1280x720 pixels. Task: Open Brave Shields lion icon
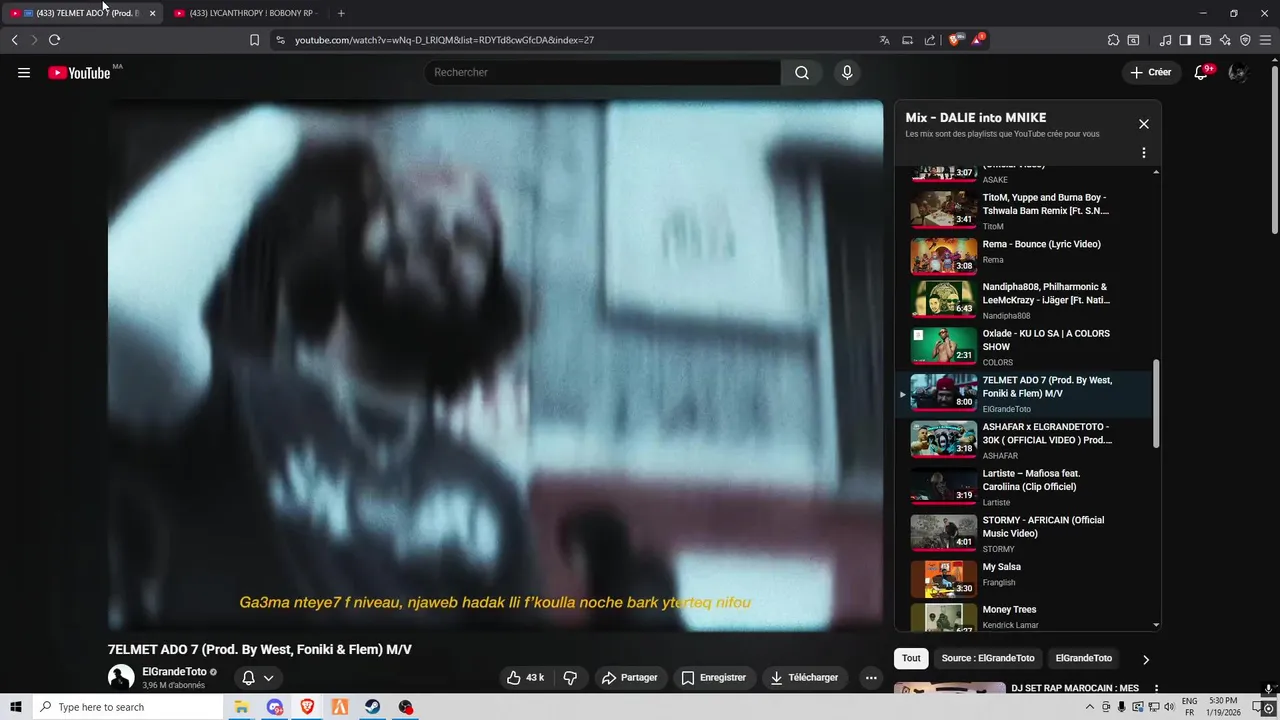click(955, 40)
